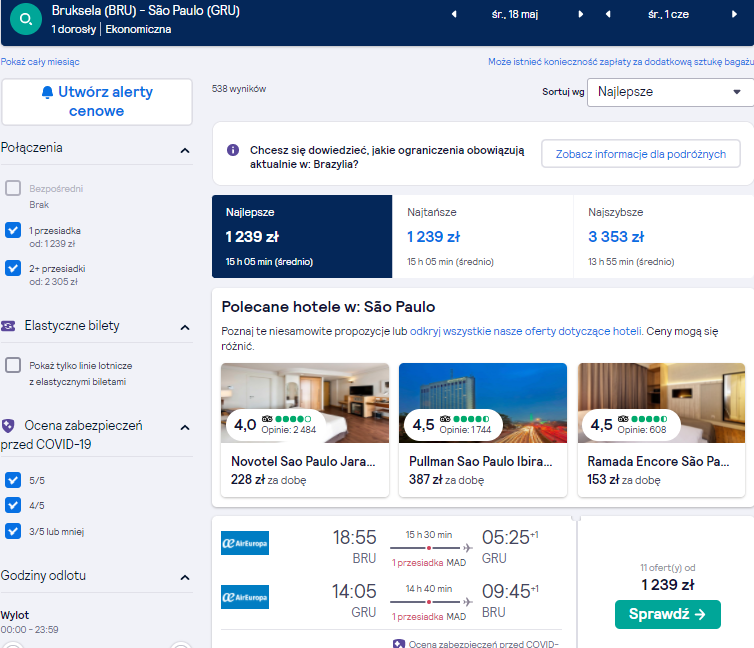The height and width of the screenshot is (648, 754).
Task: Enable only airlines with flexible tickets
Action: 13,365
